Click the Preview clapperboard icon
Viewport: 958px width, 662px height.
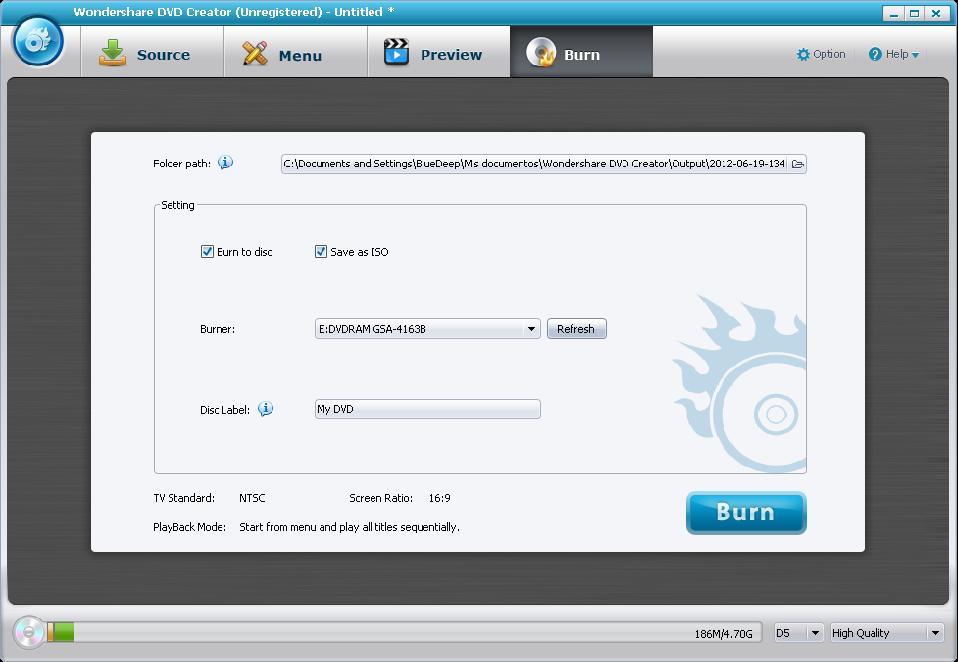coord(395,54)
